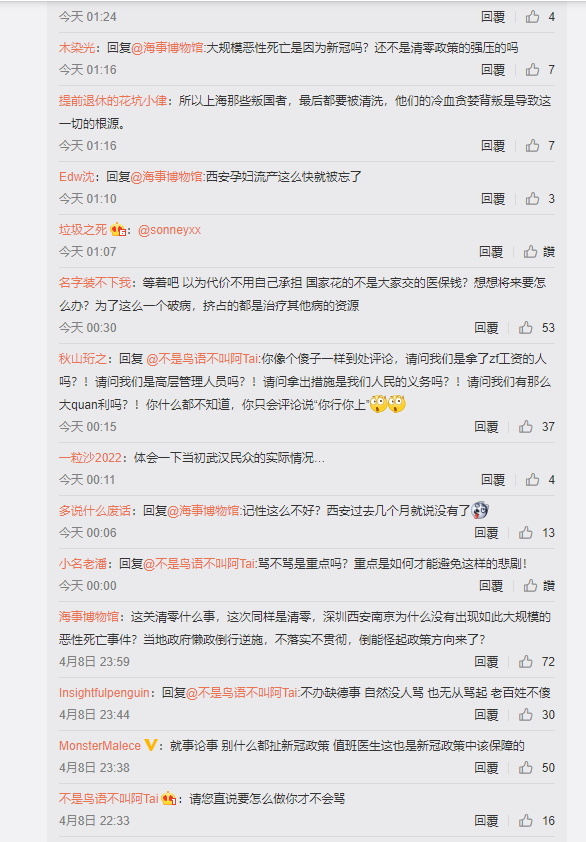
Task: Reply to 多说什么废话's comment
Action: (487, 533)
